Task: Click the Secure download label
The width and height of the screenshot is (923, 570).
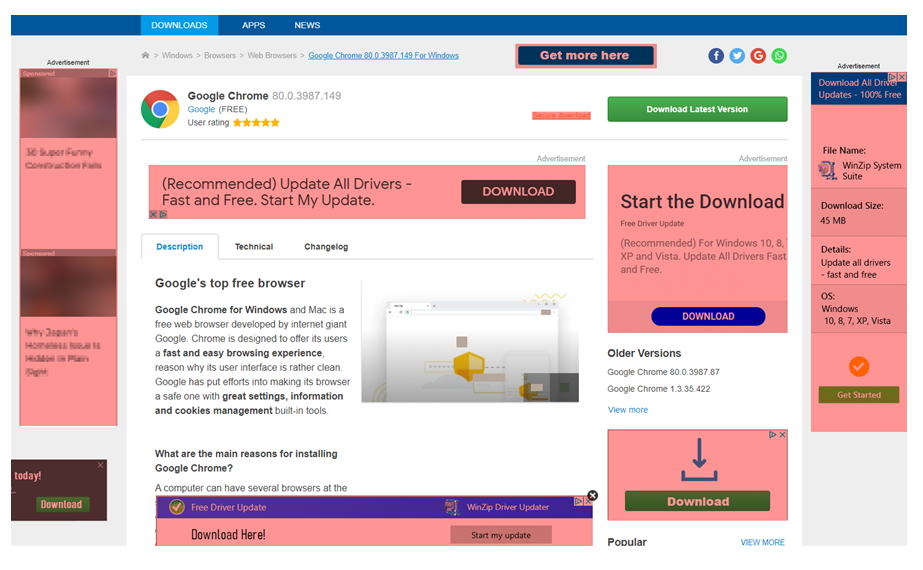Action: tap(561, 115)
